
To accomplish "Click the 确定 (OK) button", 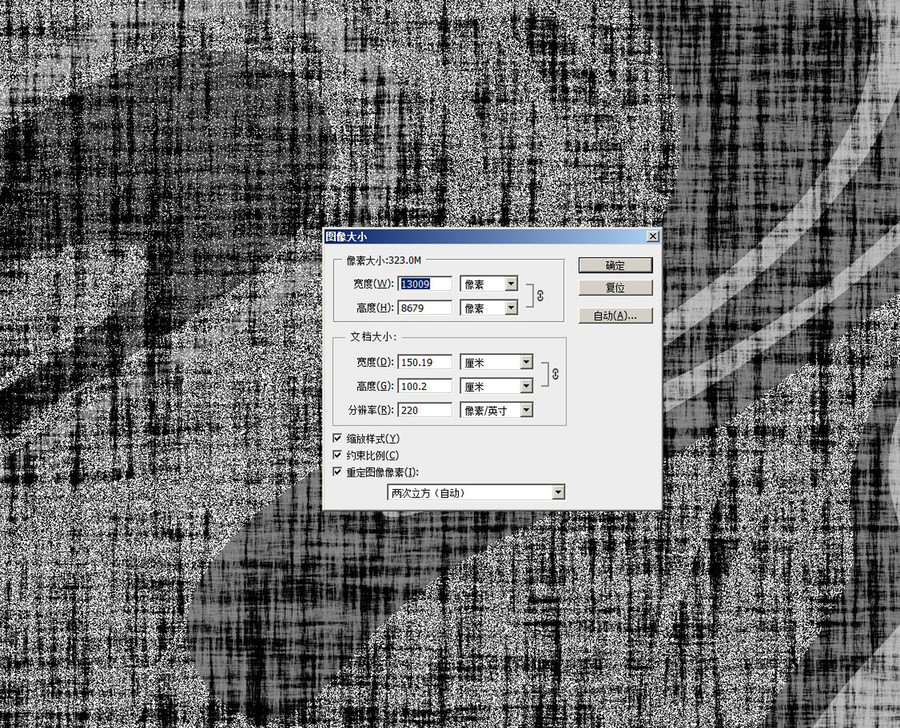I will click(x=615, y=265).
